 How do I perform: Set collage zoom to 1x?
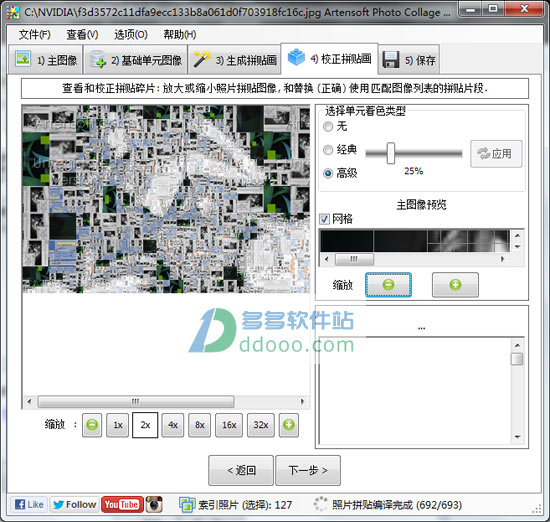(x=118, y=425)
